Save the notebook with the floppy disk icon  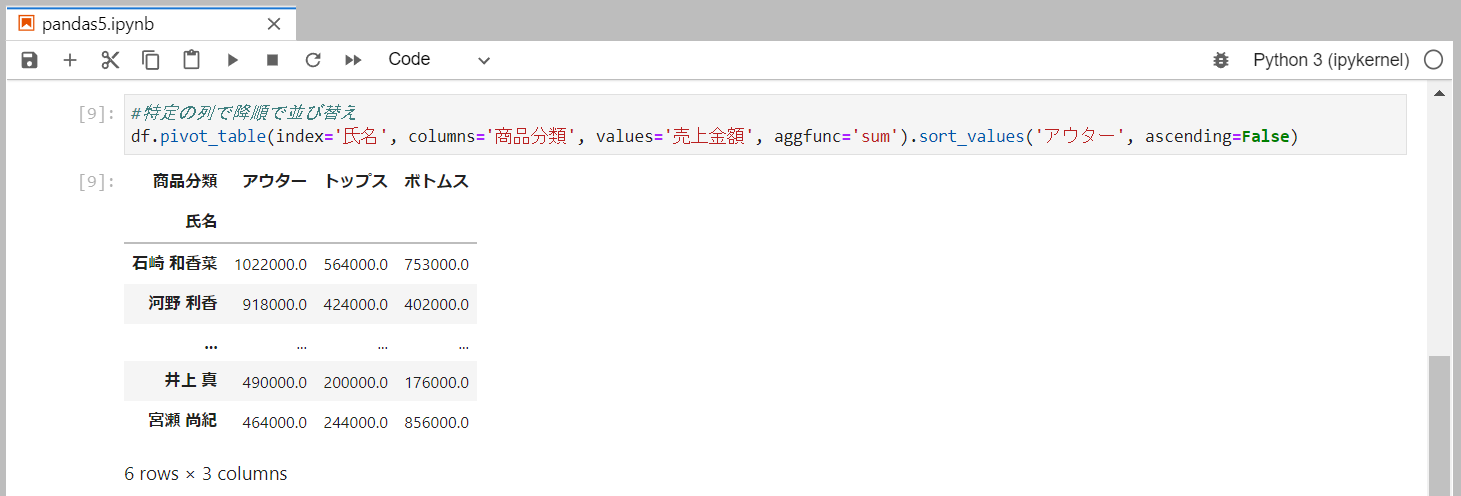click(x=29, y=60)
